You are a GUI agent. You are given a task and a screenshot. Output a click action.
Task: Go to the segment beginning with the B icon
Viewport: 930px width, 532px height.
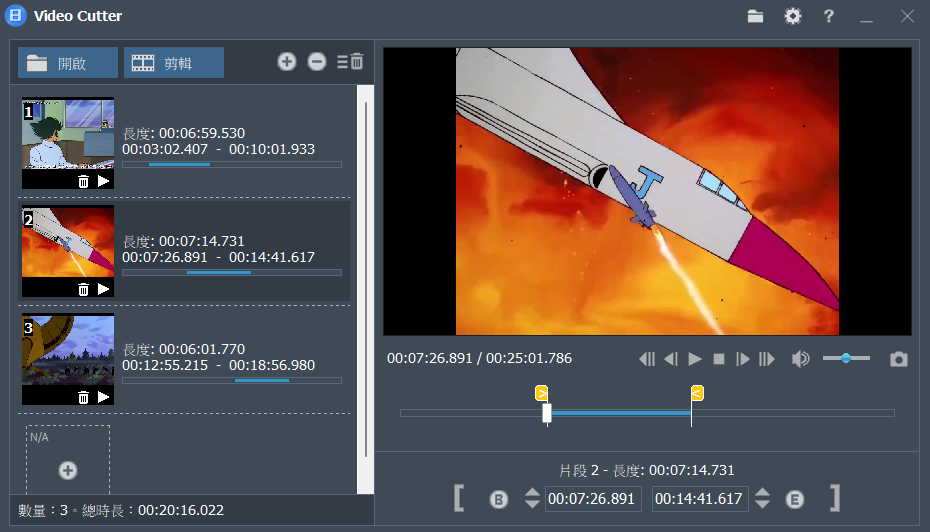tap(499, 499)
